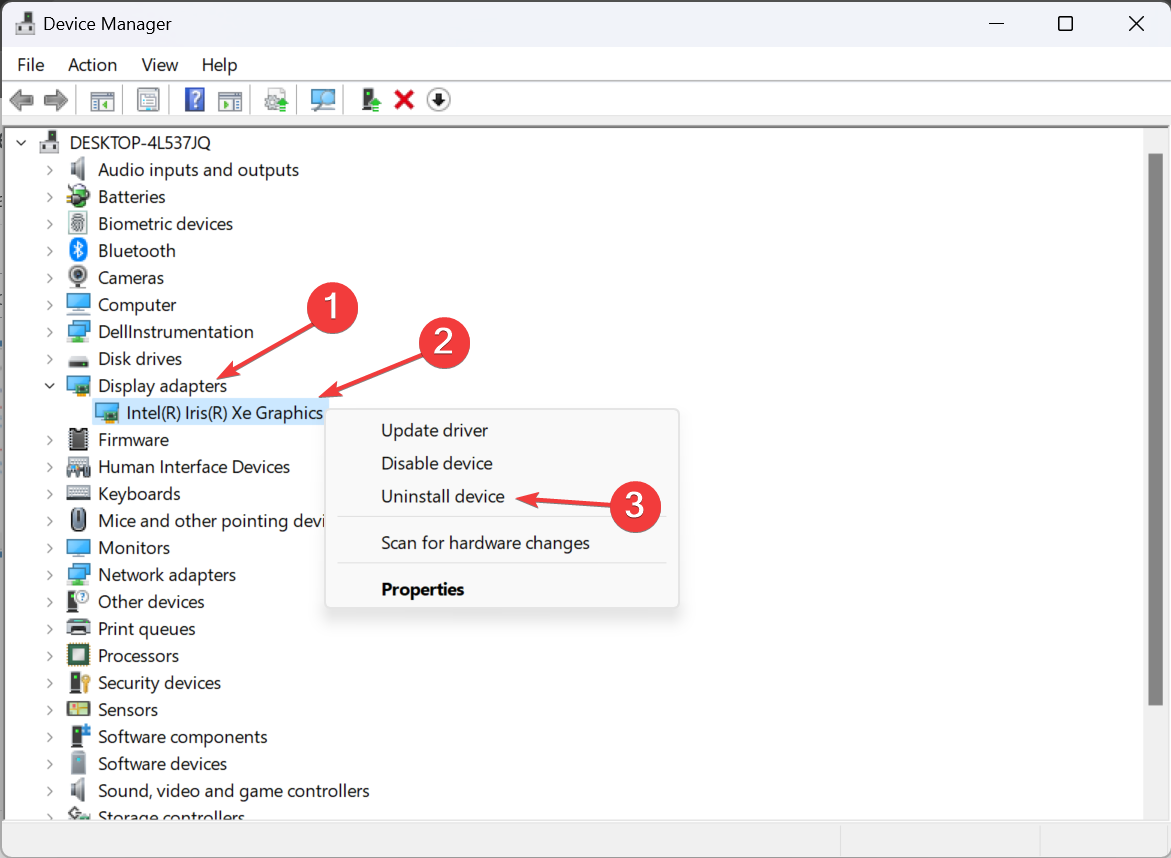Click Show/Hide Action Pane toolbar icon
This screenshot has height=858, width=1171.
(230, 100)
